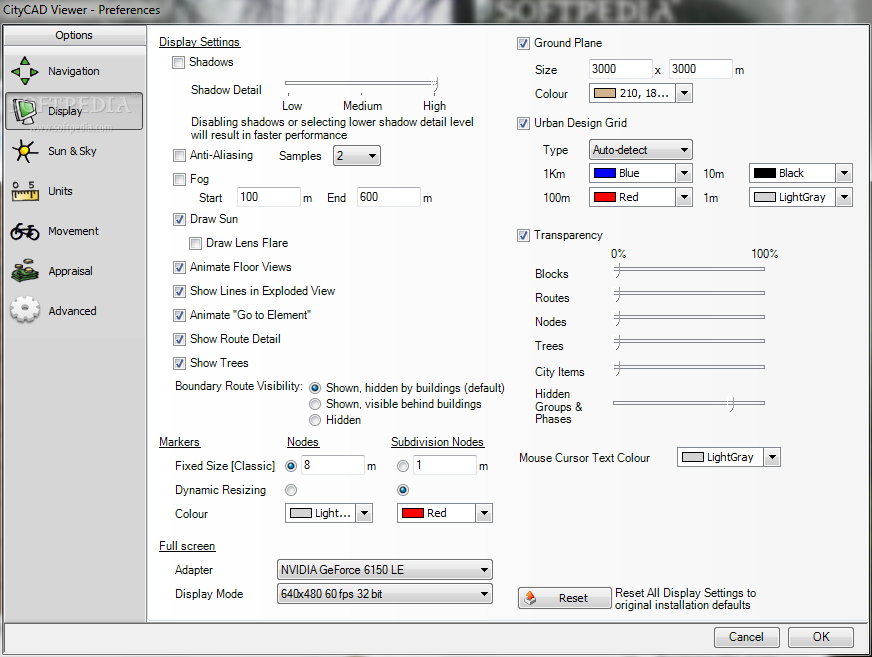Viewport: 872px width, 657px height.
Task: Open the 10m Black colour dropdown
Action: click(801, 173)
